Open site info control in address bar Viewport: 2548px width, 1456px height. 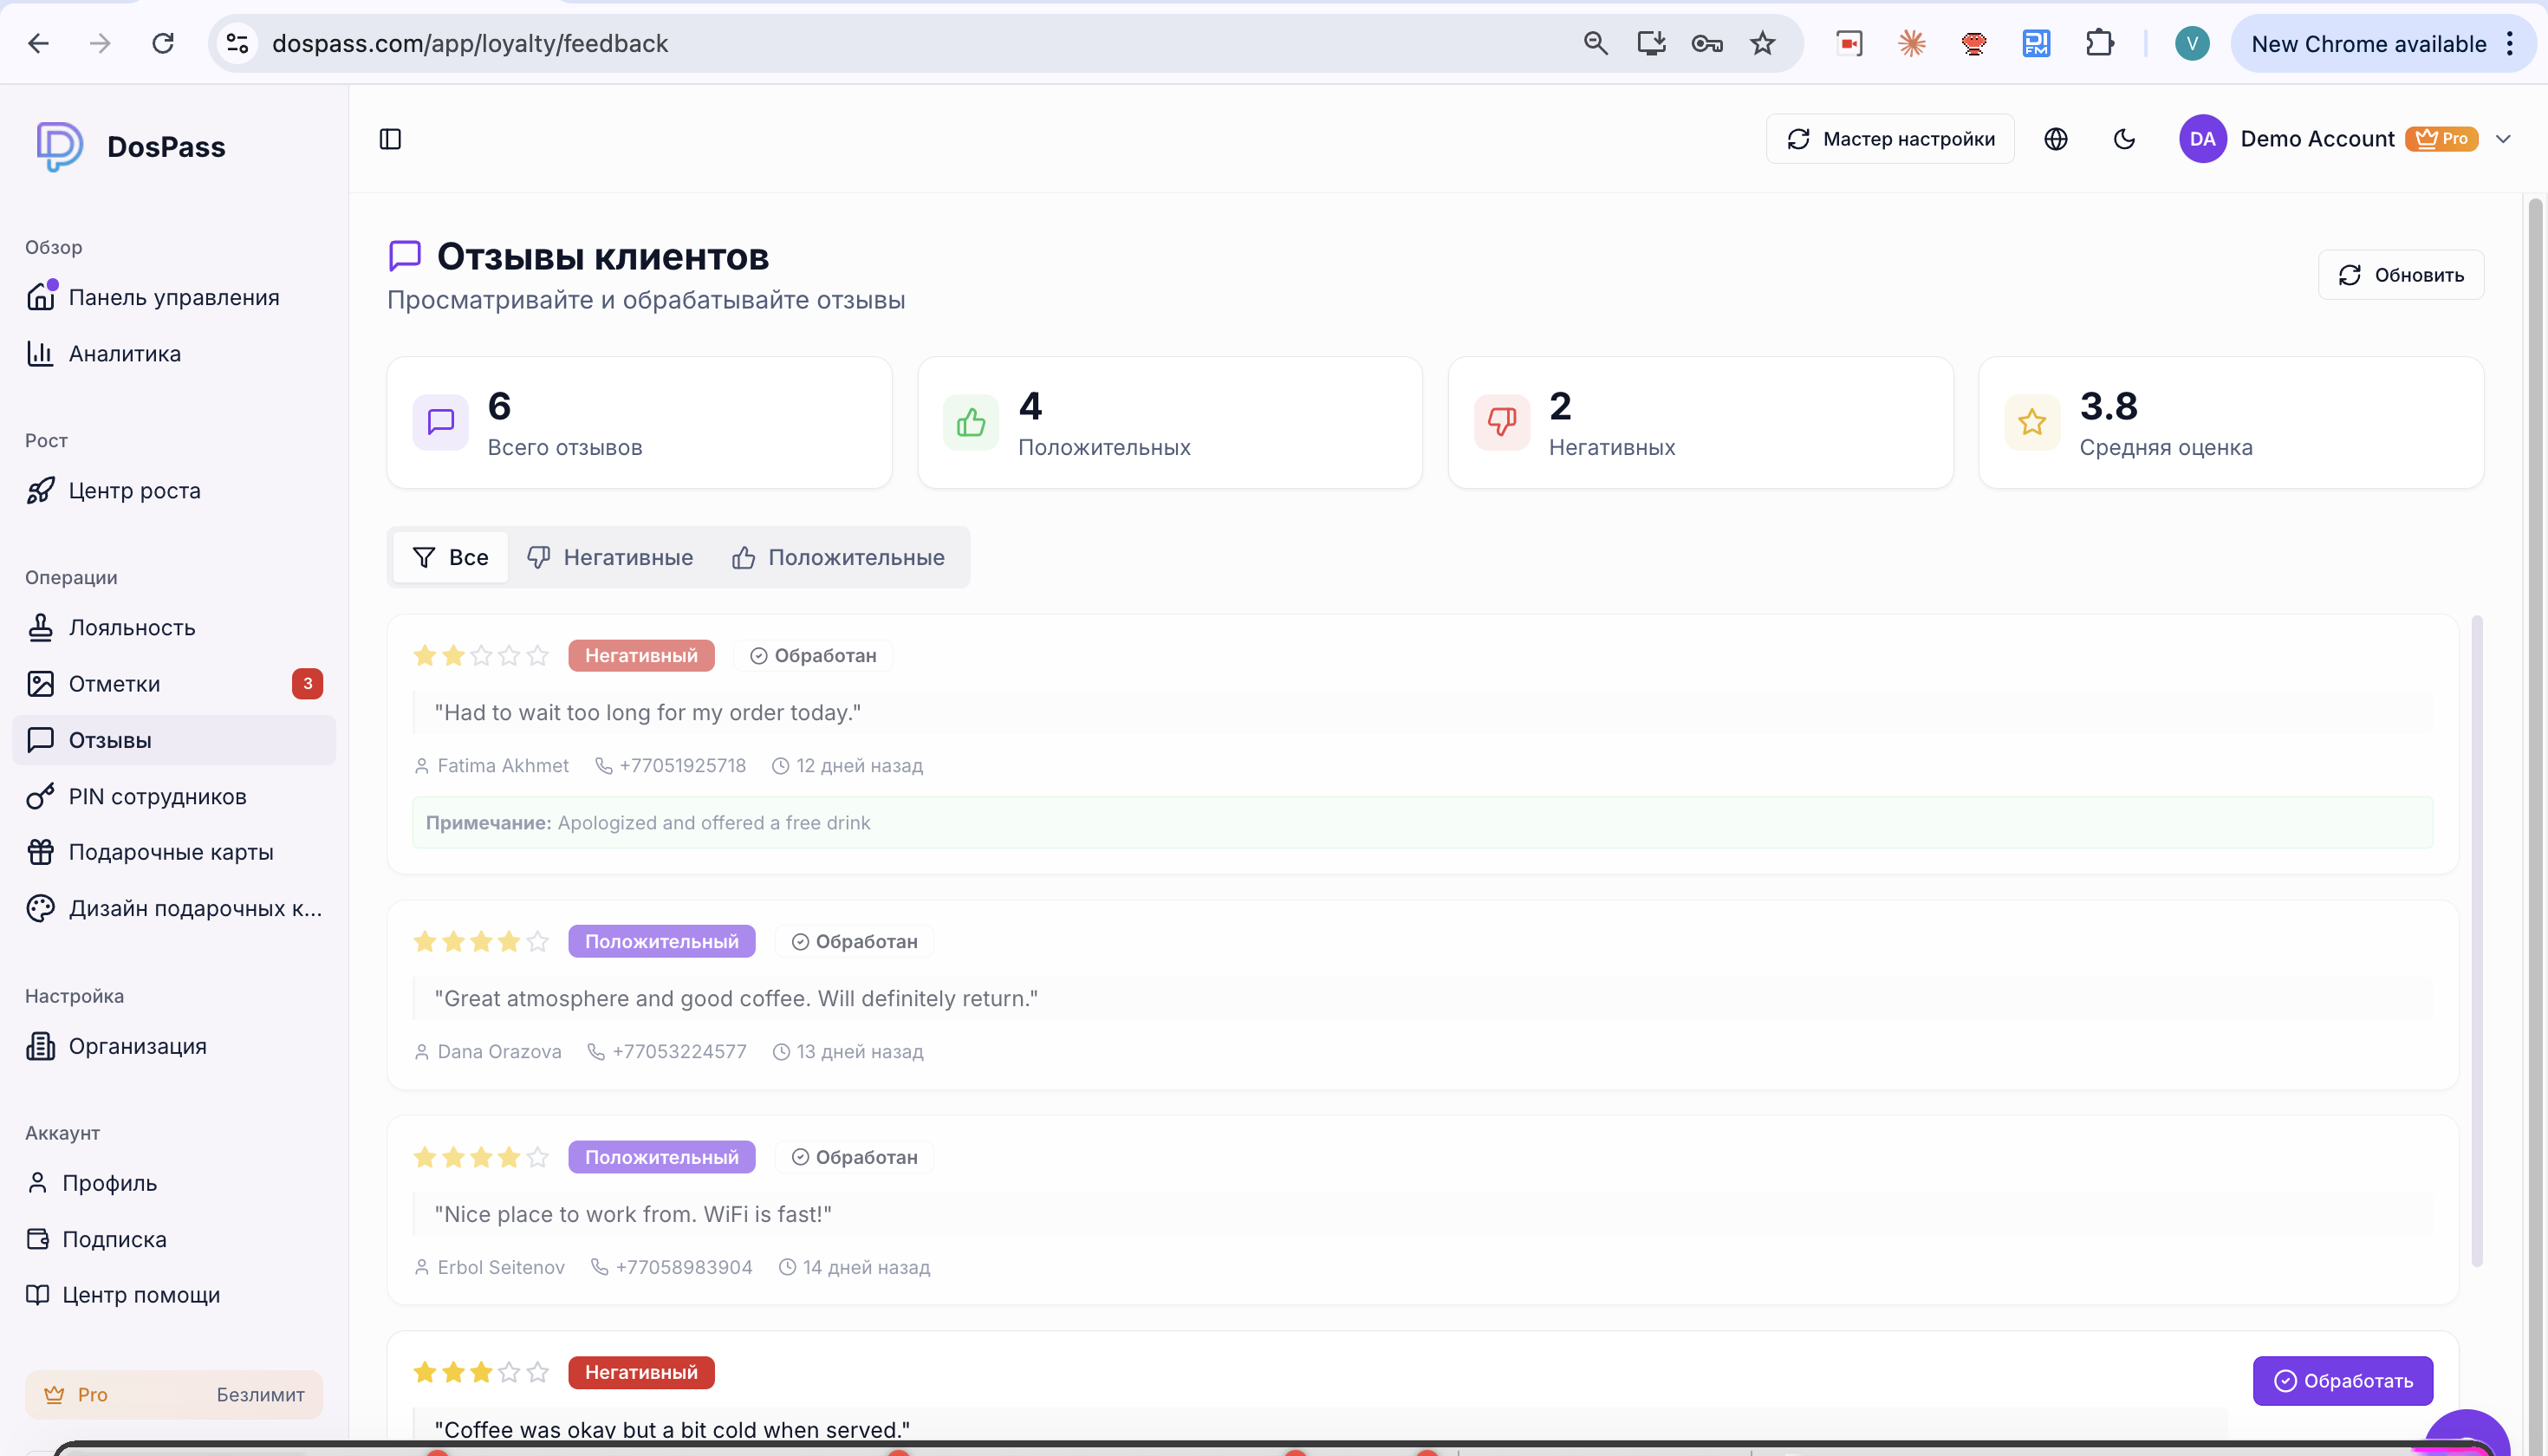tap(237, 44)
